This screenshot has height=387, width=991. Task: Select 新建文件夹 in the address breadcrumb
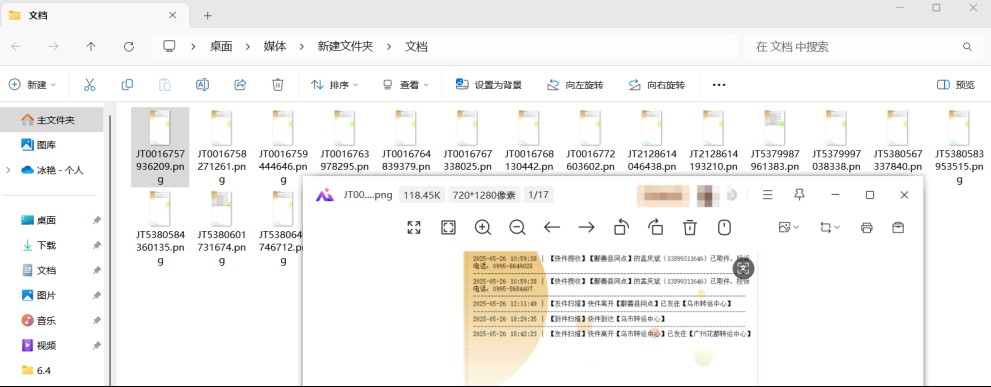(345, 47)
